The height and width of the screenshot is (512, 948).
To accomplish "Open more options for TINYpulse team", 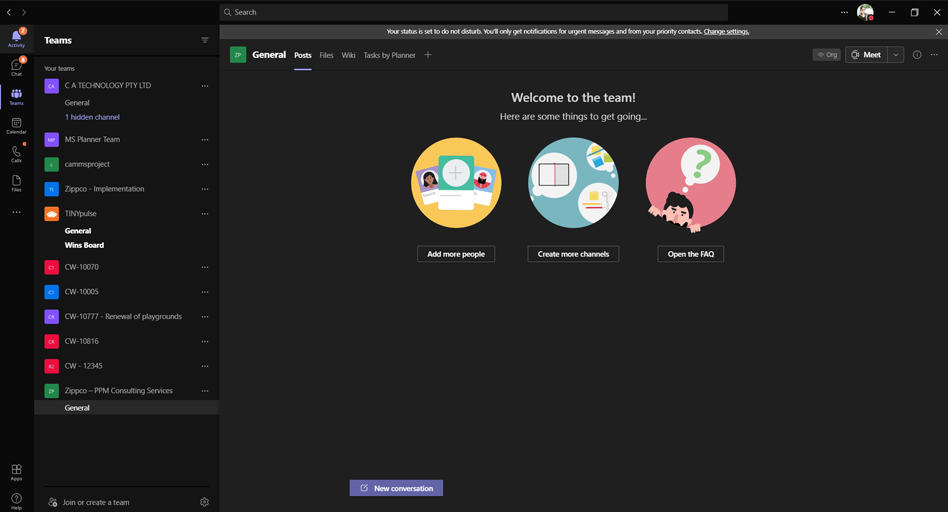I will tap(205, 214).
